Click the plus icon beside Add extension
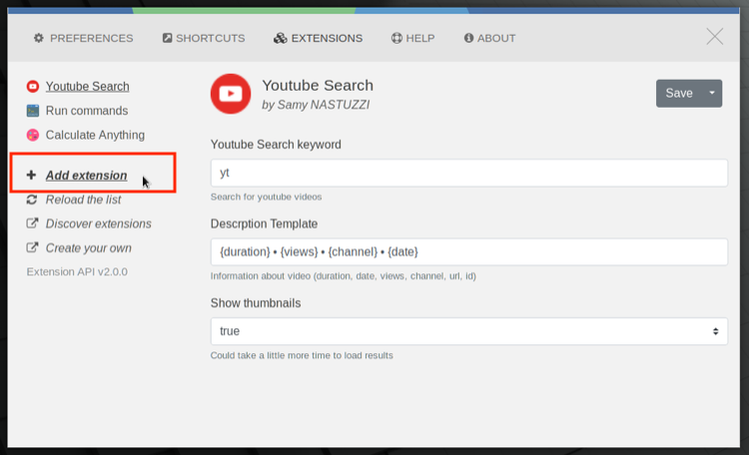Viewport: 749px width, 455px height. pyautogui.click(x=31, y=175)
